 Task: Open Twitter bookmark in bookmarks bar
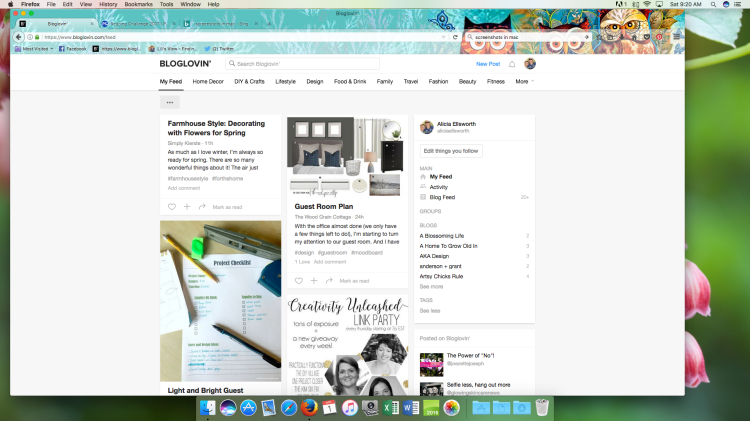(219, 49)
